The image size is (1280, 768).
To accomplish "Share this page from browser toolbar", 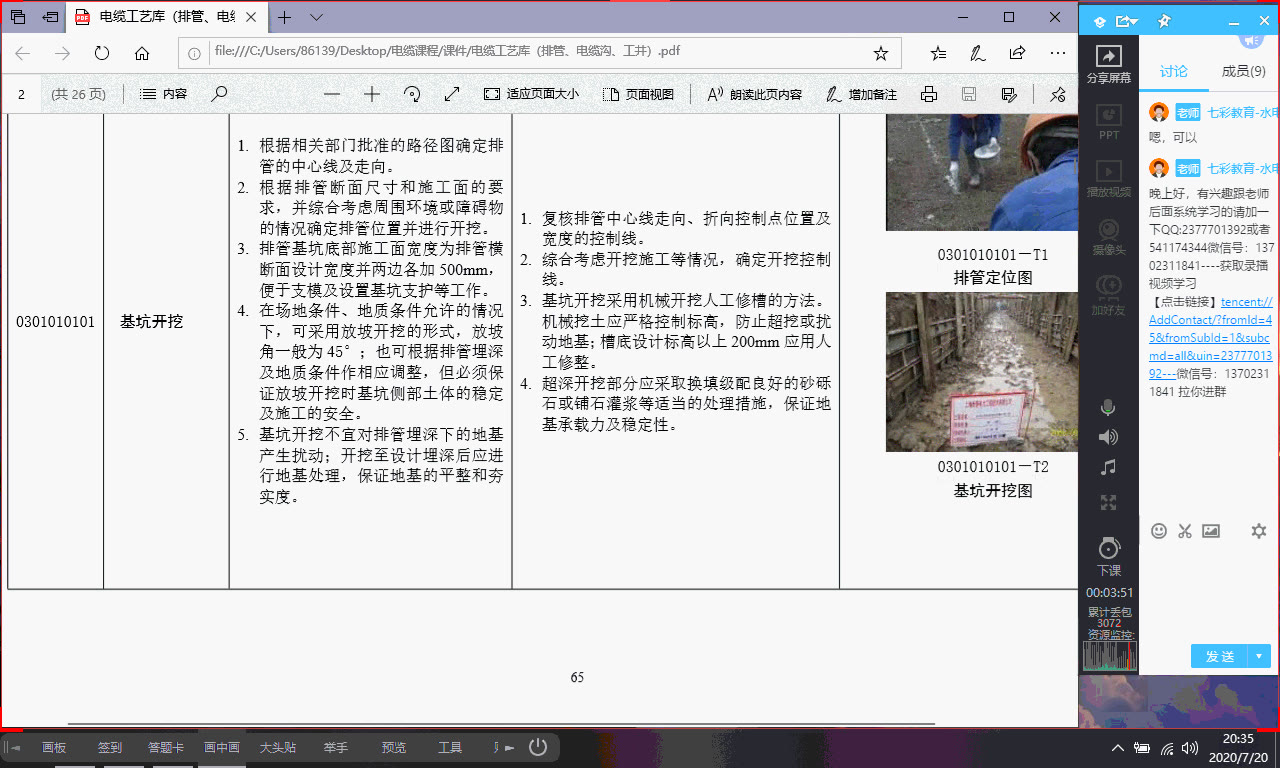I will click(1017, 53).
